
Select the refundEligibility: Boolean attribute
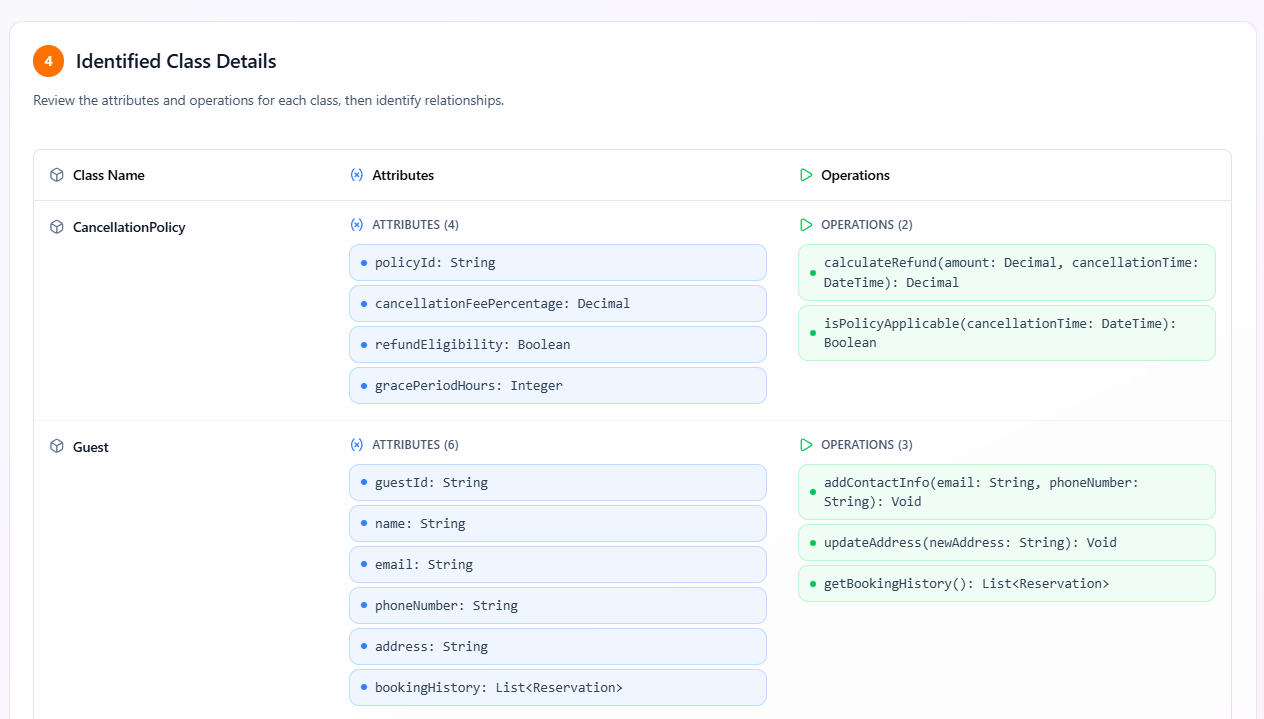pyautogui.click(x=557, y=345)
